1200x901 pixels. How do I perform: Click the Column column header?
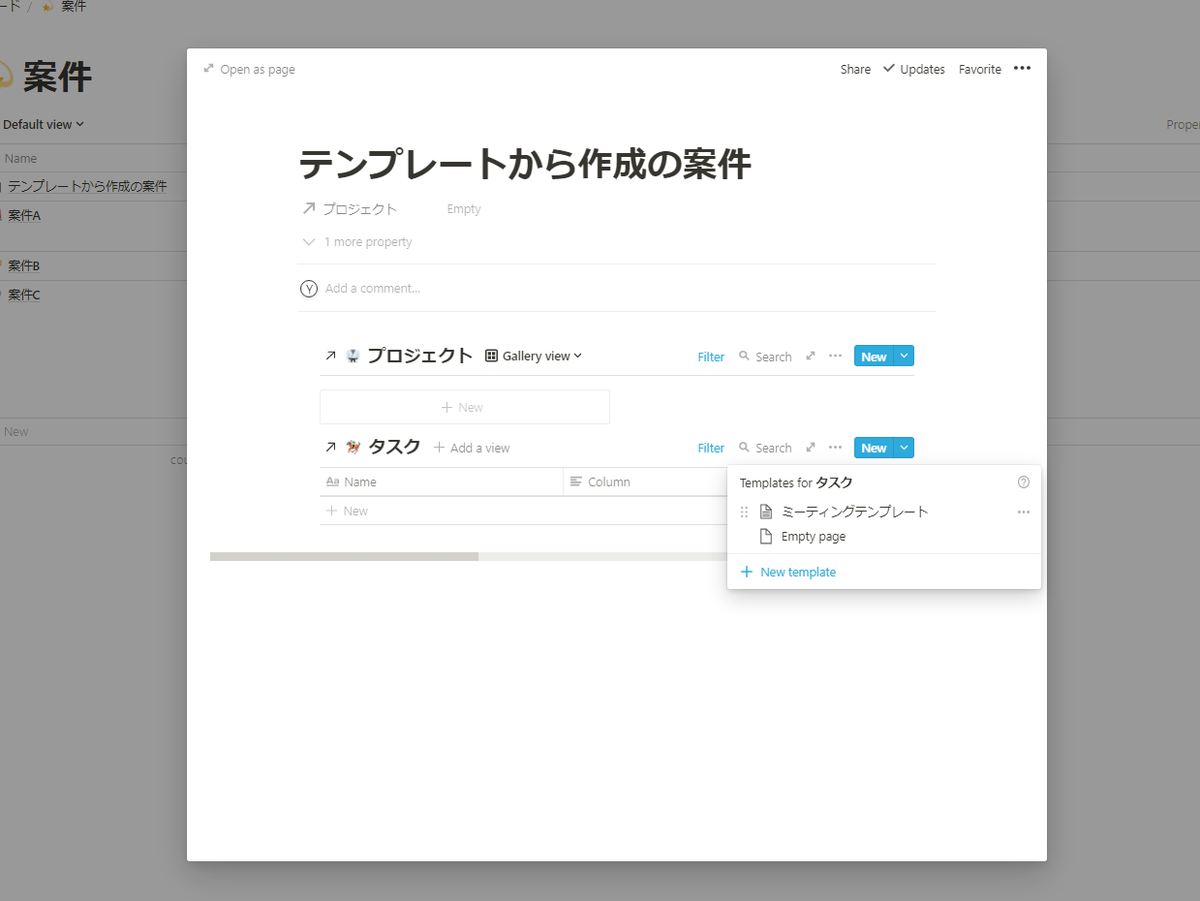pyautogui.click(x=645, y=482)
